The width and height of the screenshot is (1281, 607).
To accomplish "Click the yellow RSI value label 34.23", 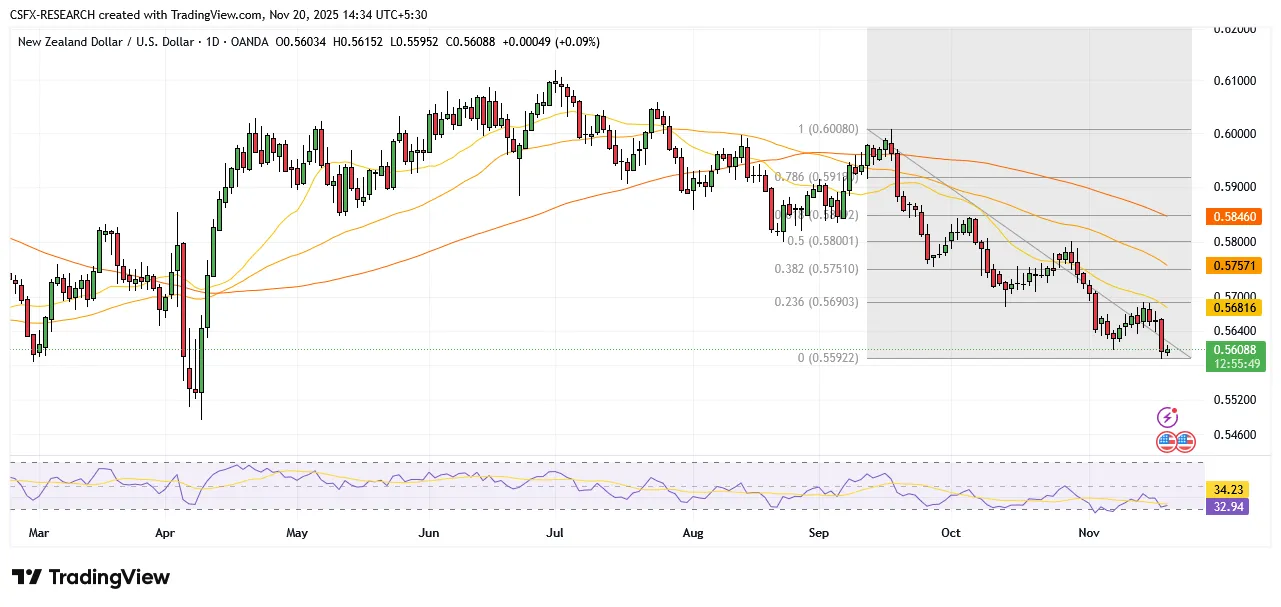I will click(x=1228, y=490).
